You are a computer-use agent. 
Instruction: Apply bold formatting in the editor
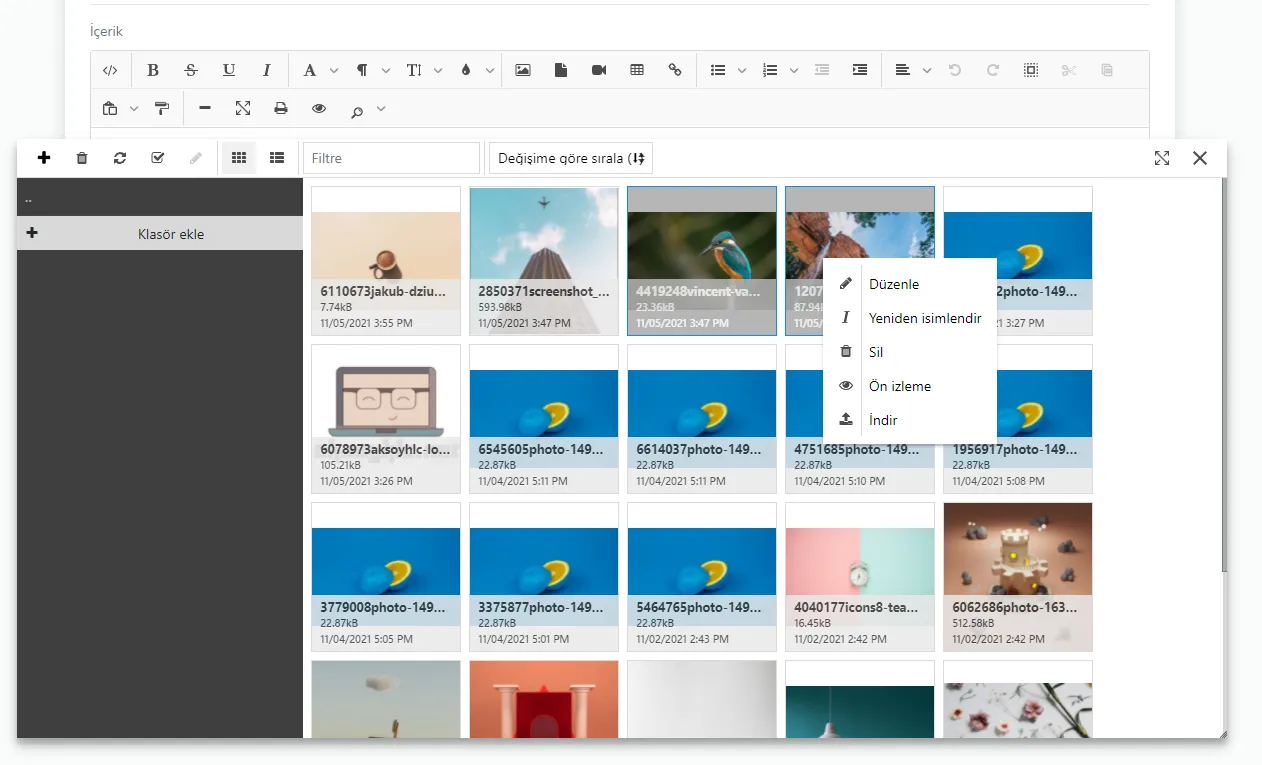click(x=153, y=70)
